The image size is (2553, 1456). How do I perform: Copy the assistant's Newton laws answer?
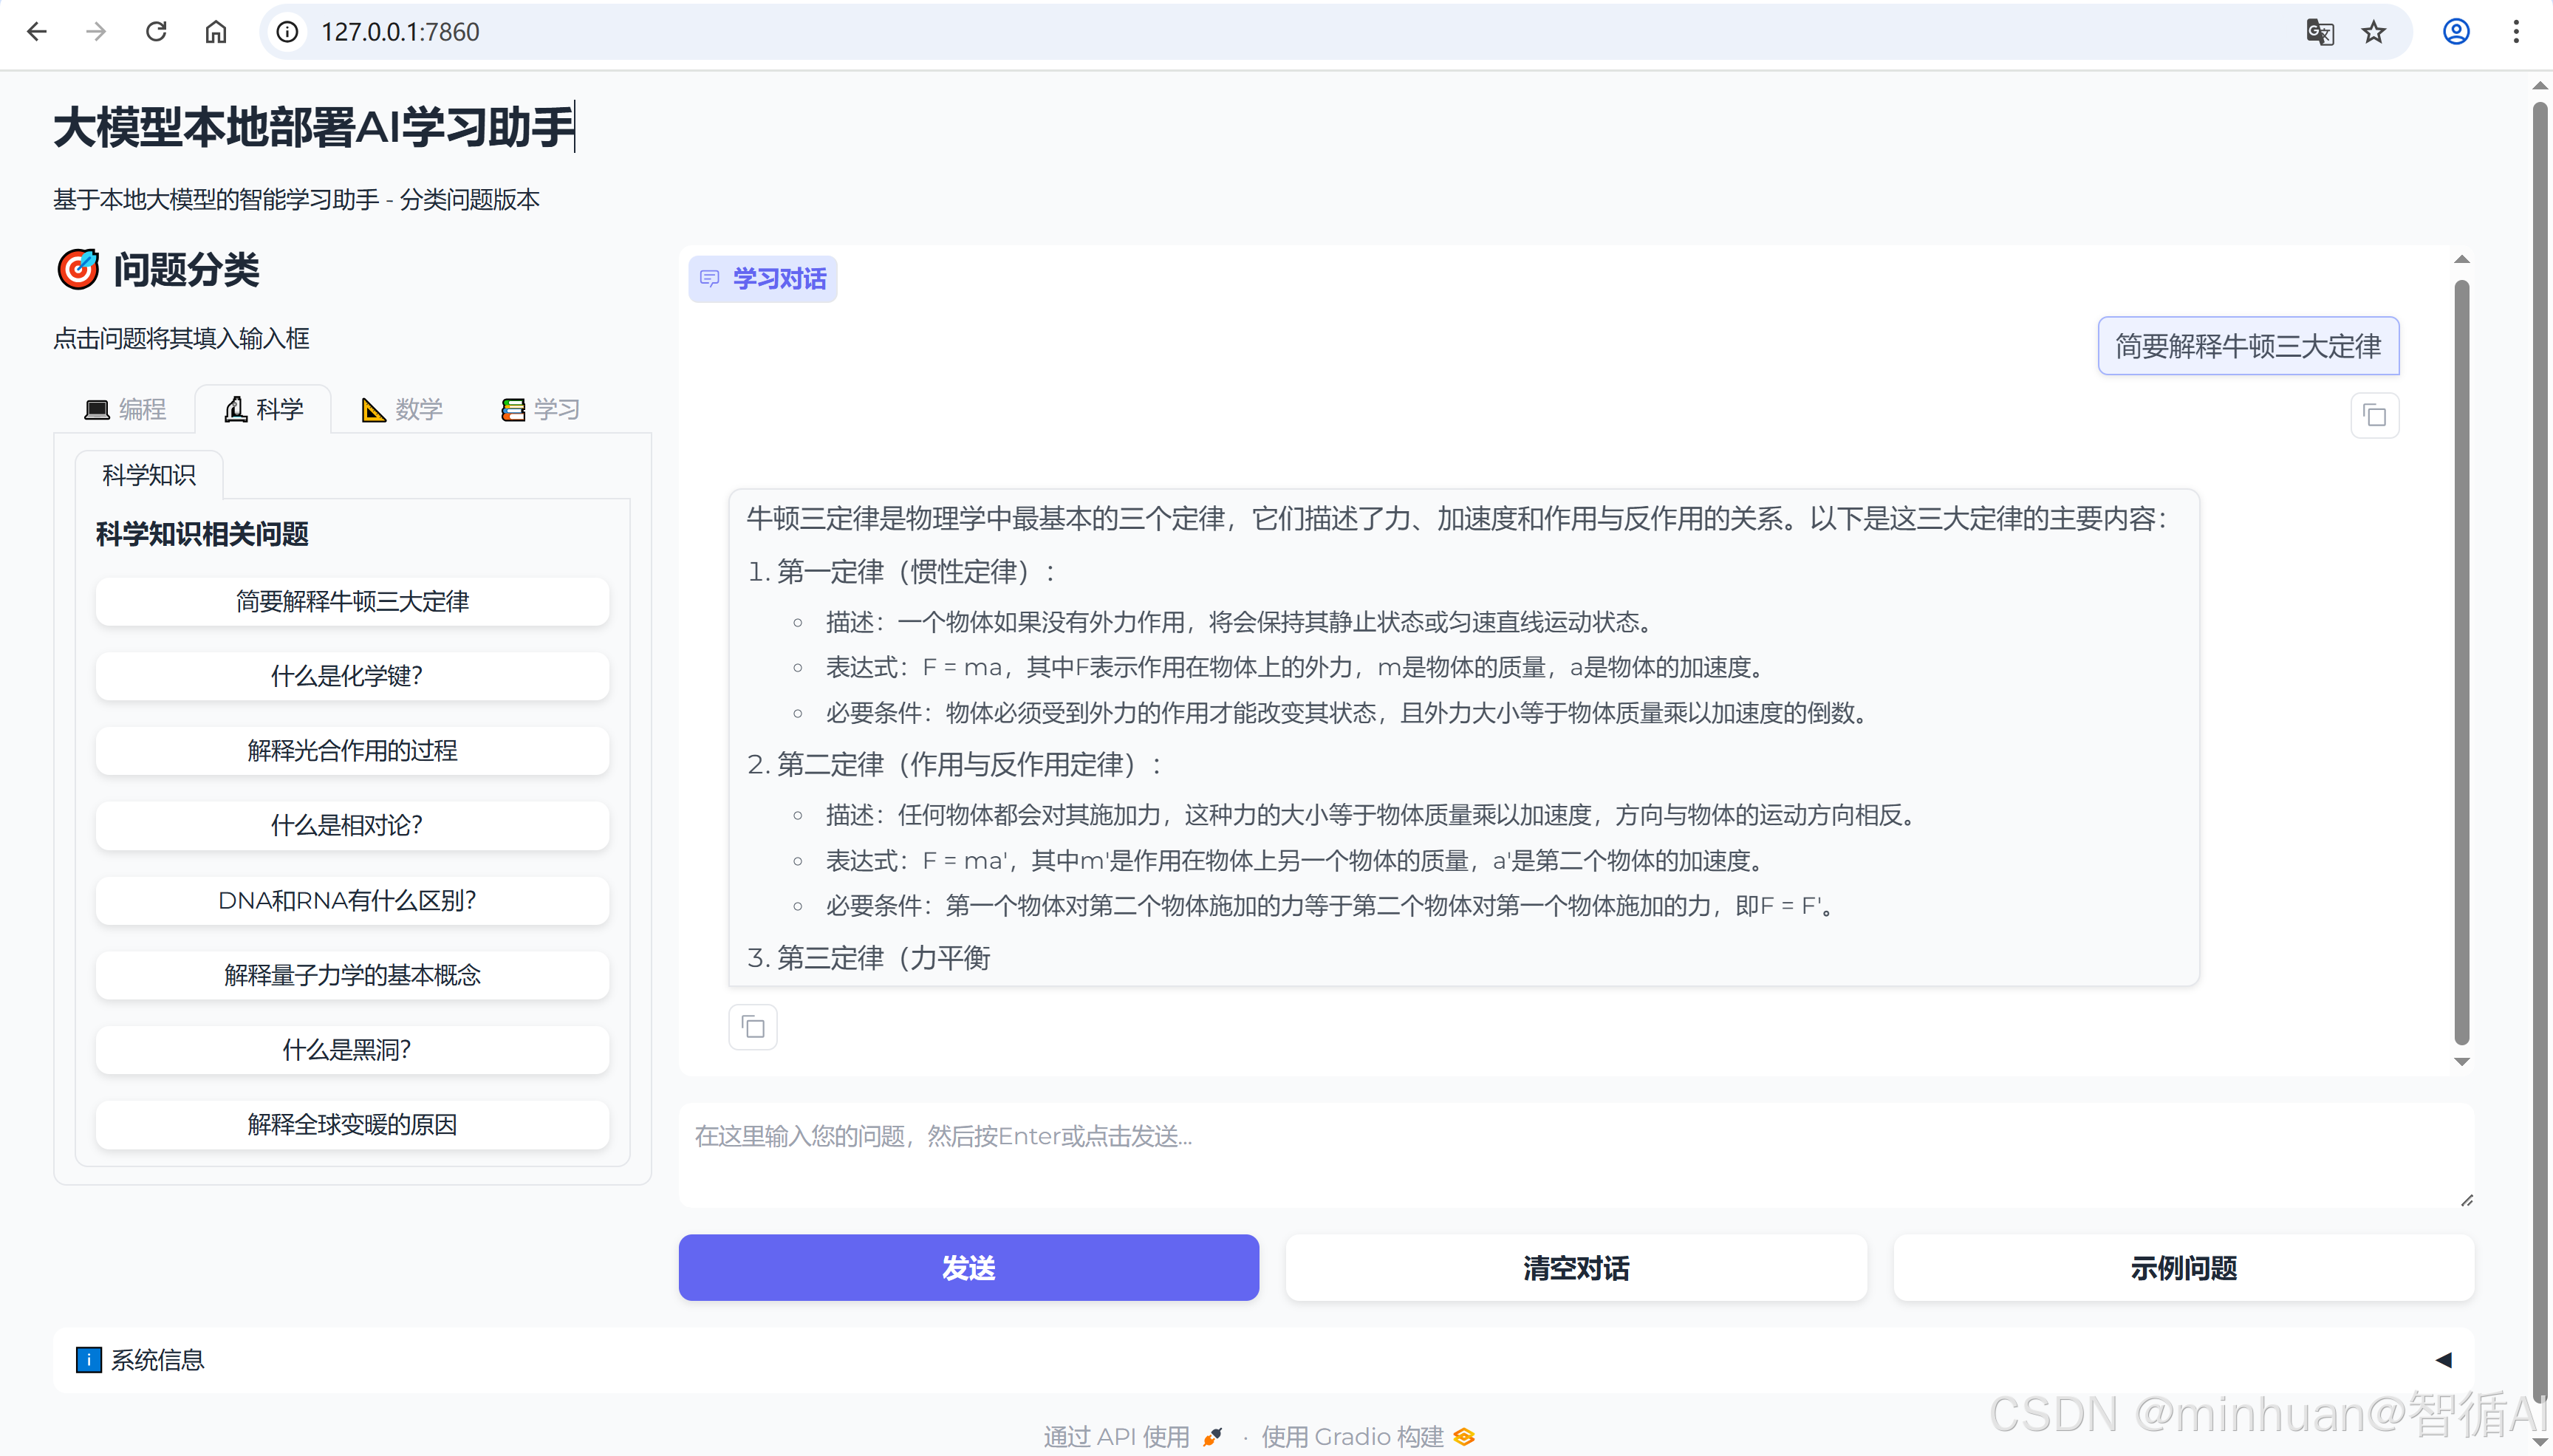pyautogui.click(x=752, y=1027)
